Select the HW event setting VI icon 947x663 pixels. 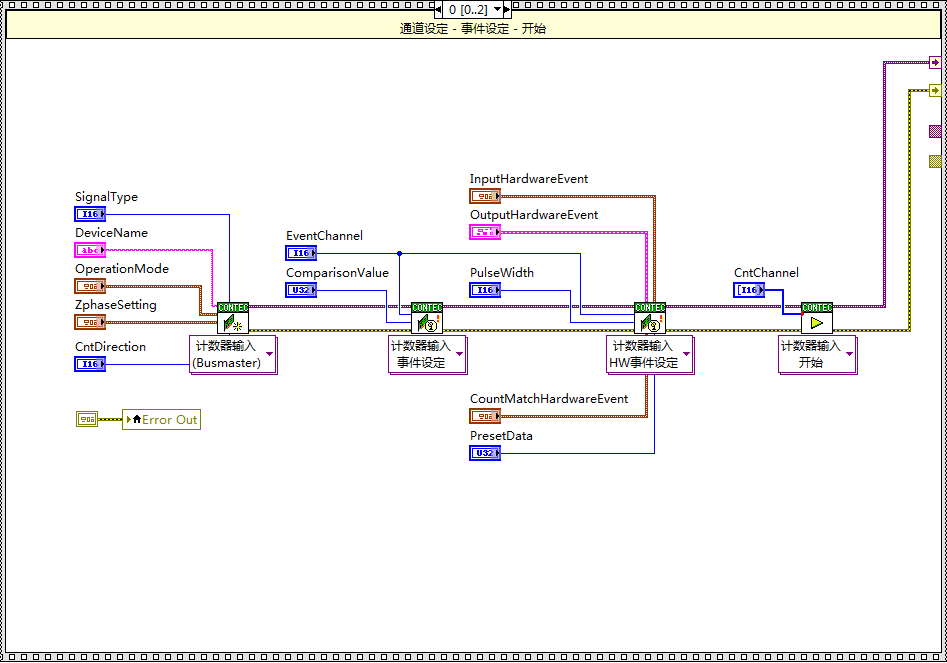click(x=650, y=319)
